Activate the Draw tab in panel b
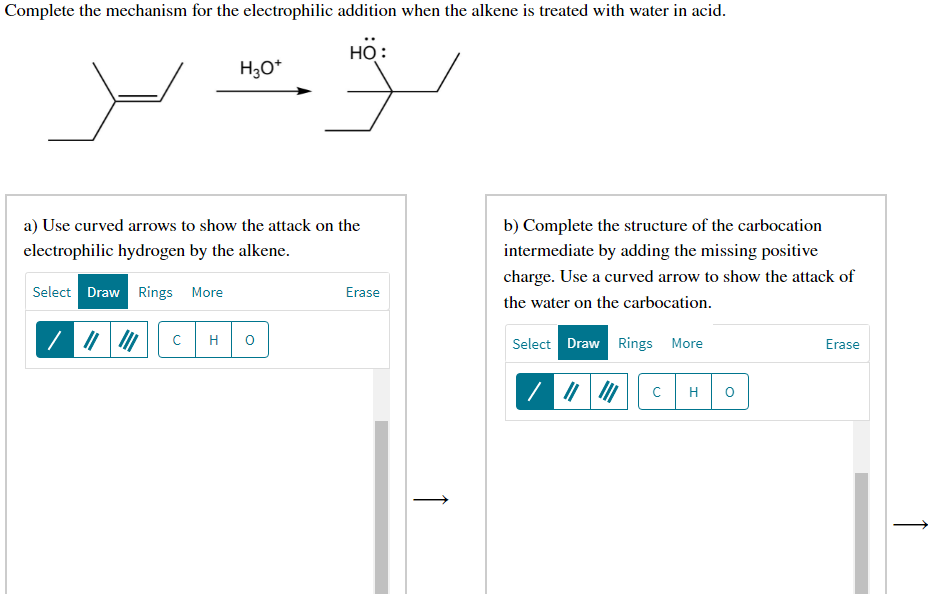This screenshot has height=594, width=928. [x=583, y=343]
